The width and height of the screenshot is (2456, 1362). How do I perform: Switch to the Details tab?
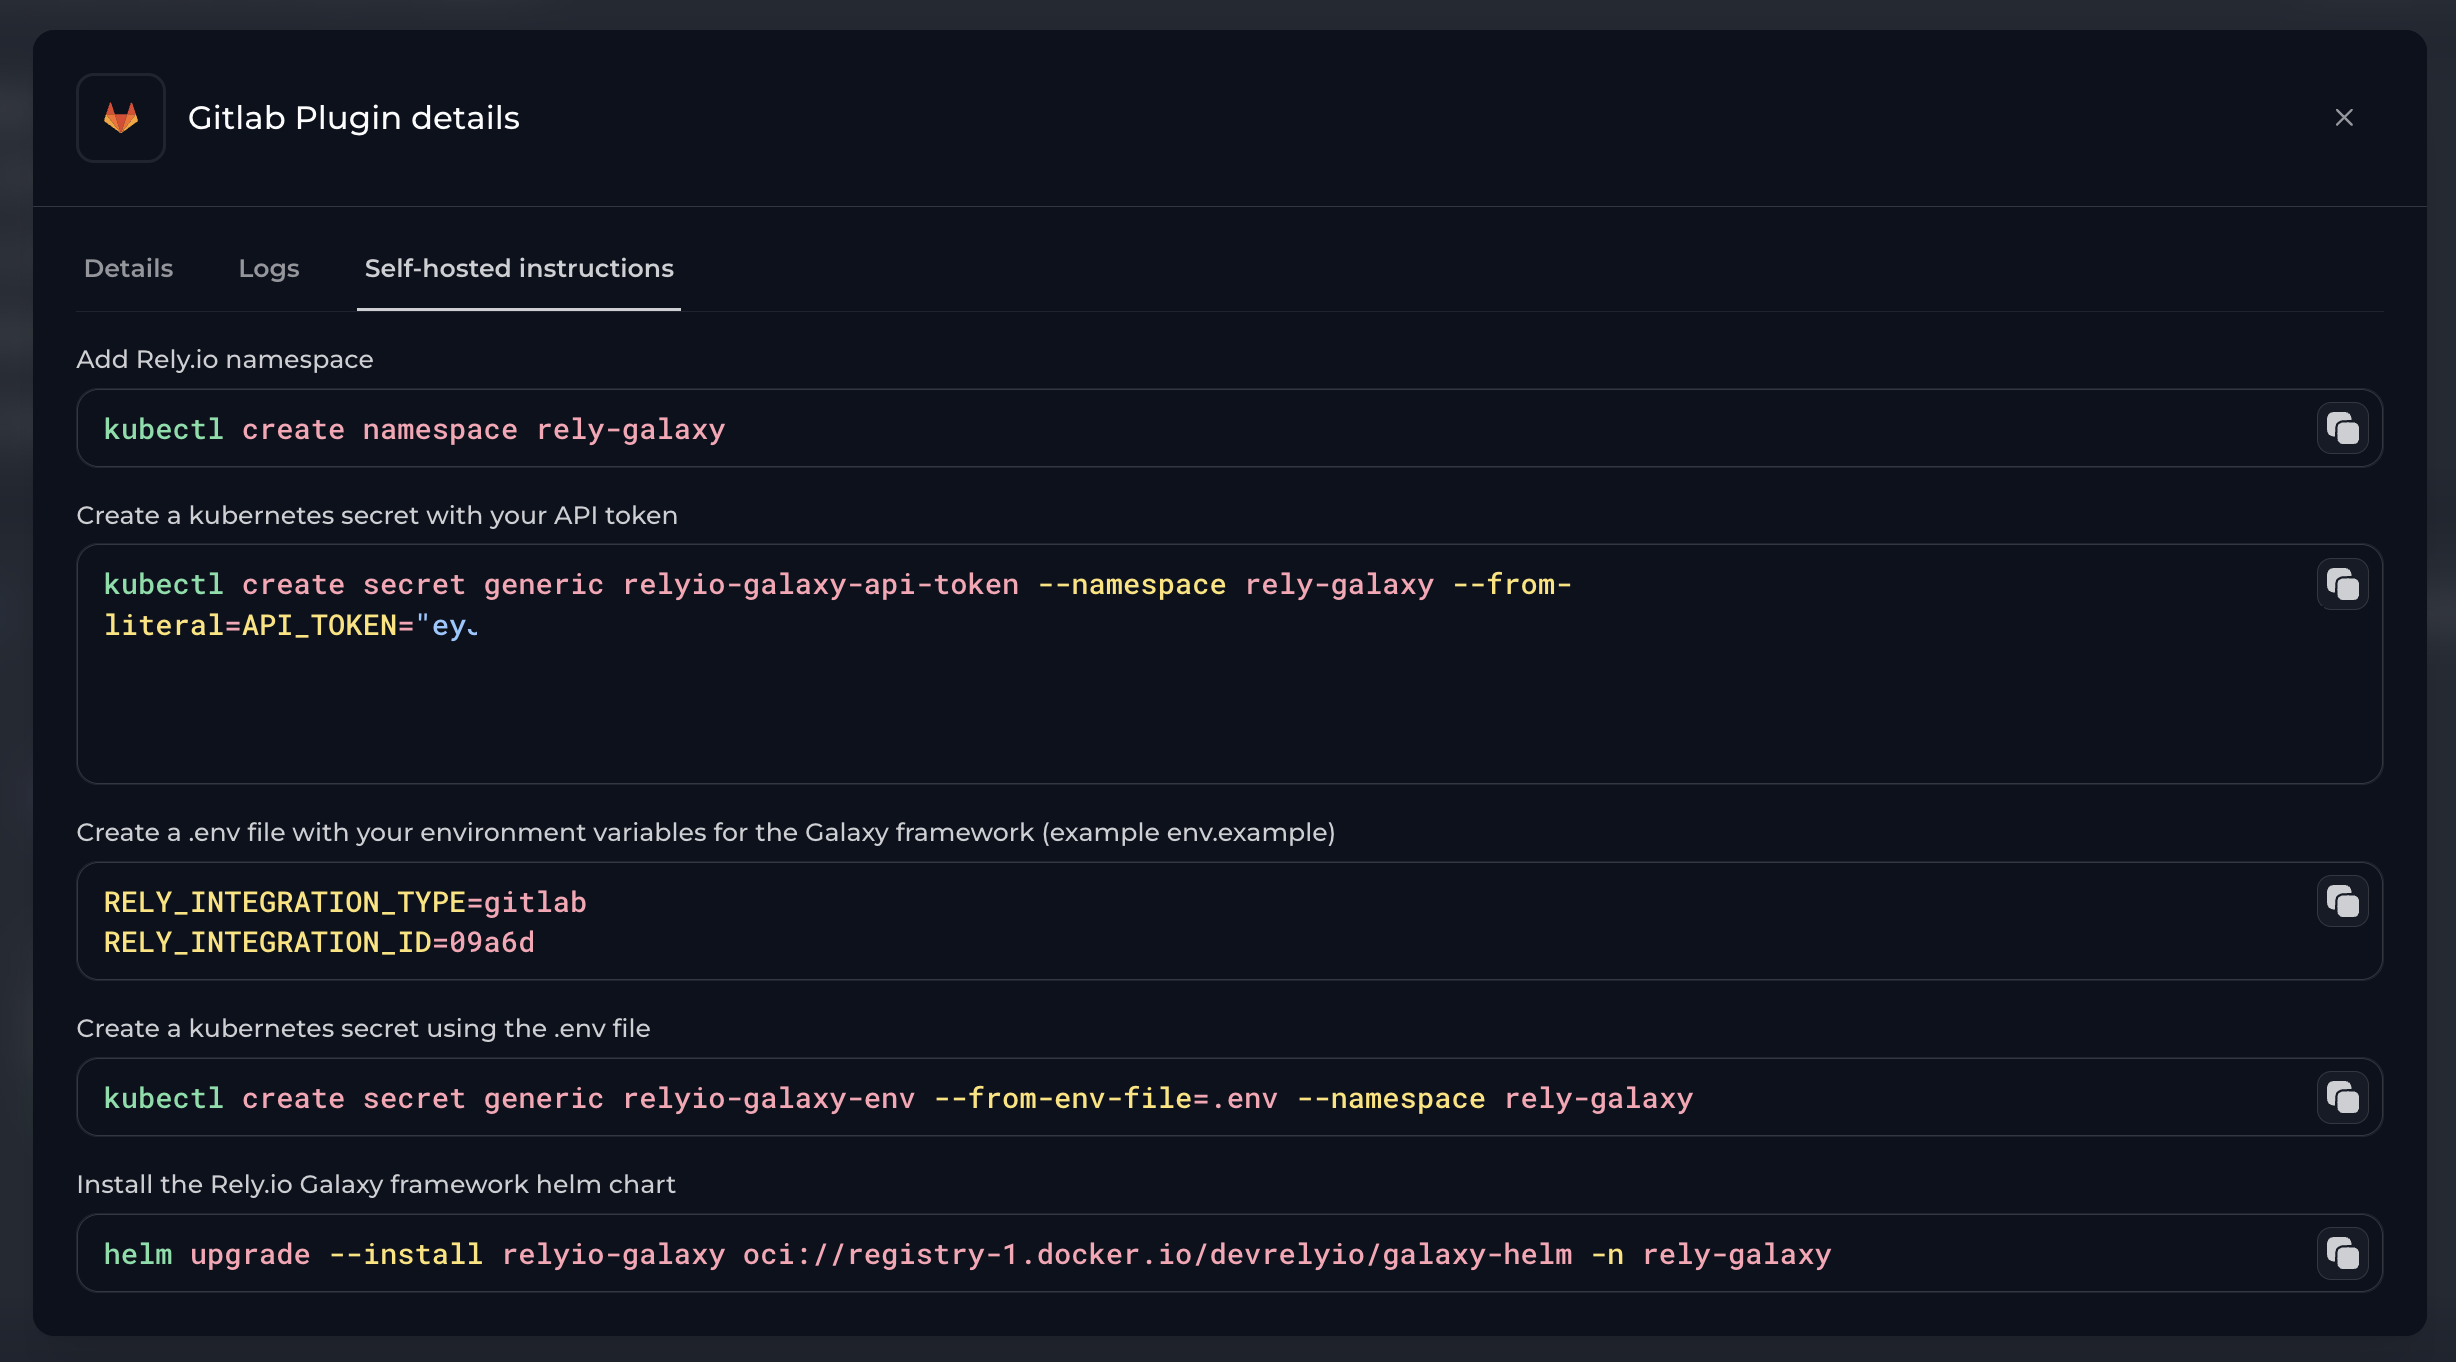coord(128,268)
